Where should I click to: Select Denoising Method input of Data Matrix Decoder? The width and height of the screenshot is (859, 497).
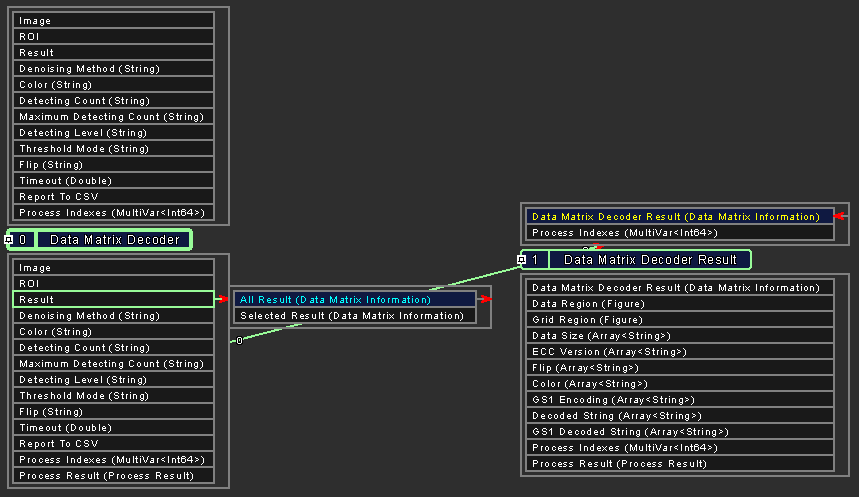[x=113, y=68]
